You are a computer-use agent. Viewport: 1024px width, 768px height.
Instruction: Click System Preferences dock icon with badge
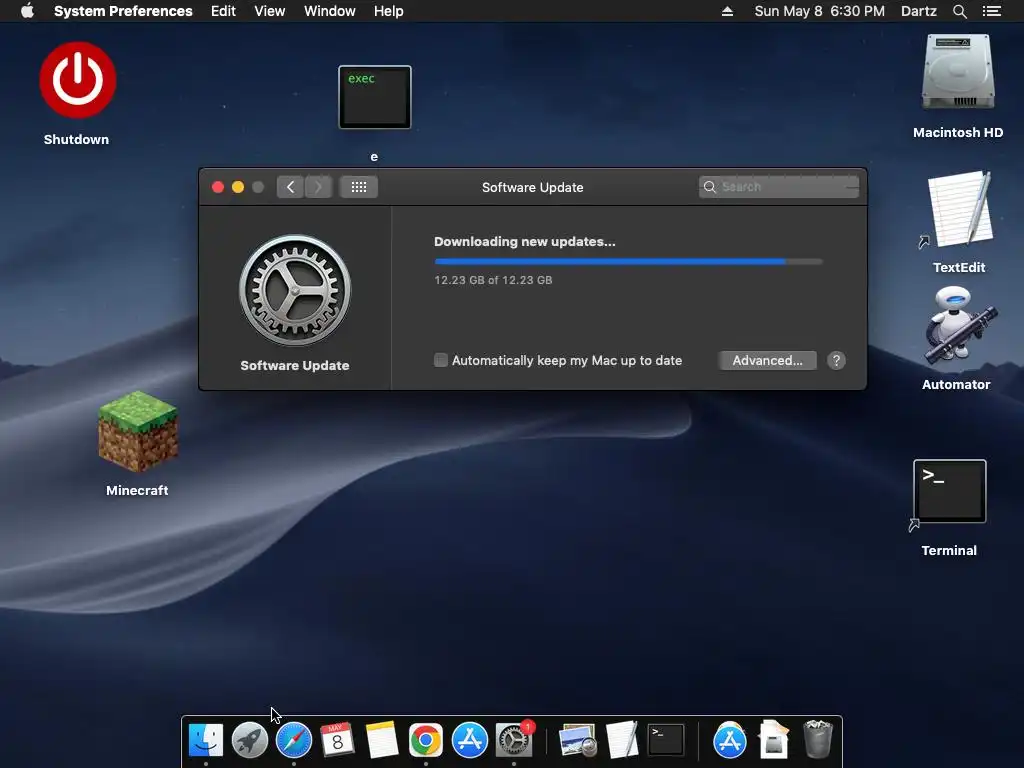[514, 741]
